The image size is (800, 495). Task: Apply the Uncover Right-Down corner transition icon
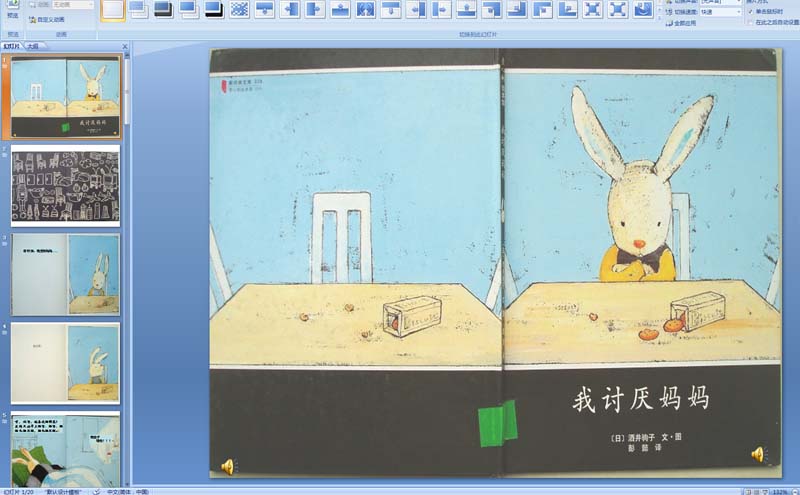(x=542, y=9)
